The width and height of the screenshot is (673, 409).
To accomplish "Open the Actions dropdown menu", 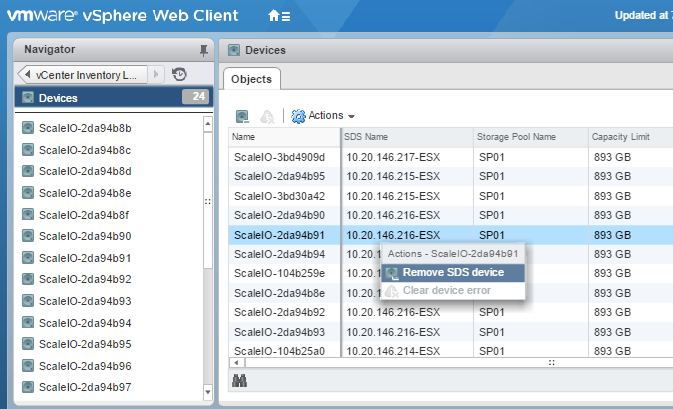I will (x=317, y=116).
